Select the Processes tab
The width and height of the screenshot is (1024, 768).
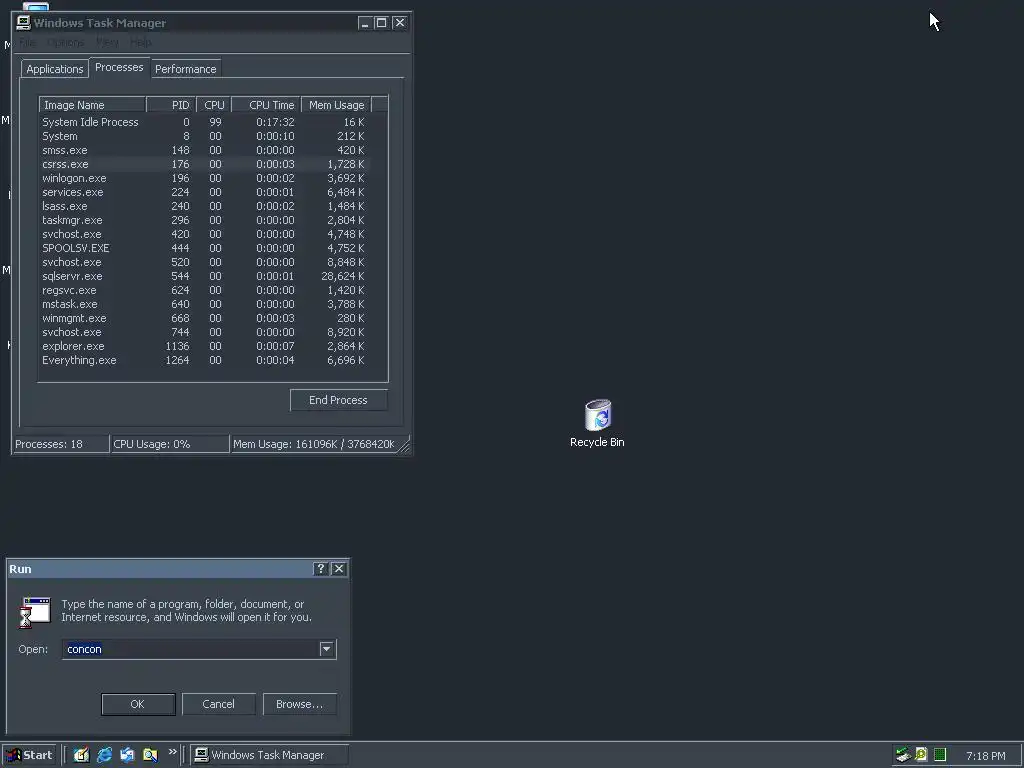click(x=119, y=67)
